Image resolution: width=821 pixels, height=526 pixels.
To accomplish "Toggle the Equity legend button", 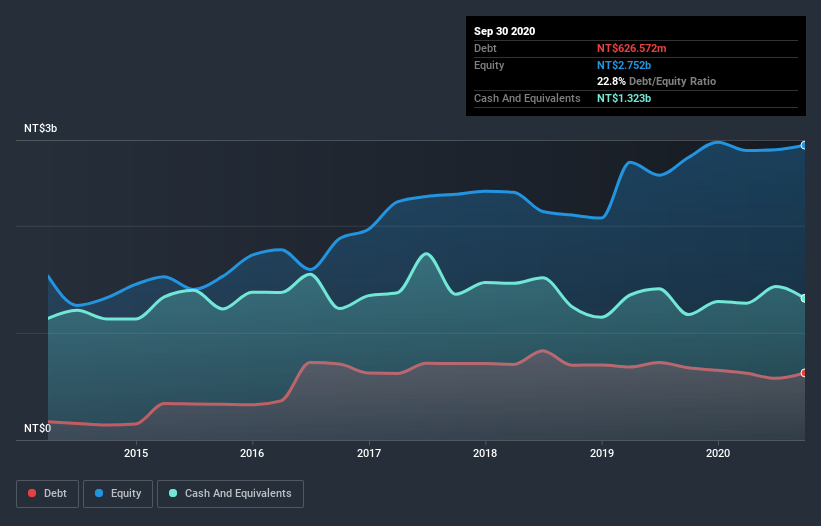I will (x=118, y=494).
